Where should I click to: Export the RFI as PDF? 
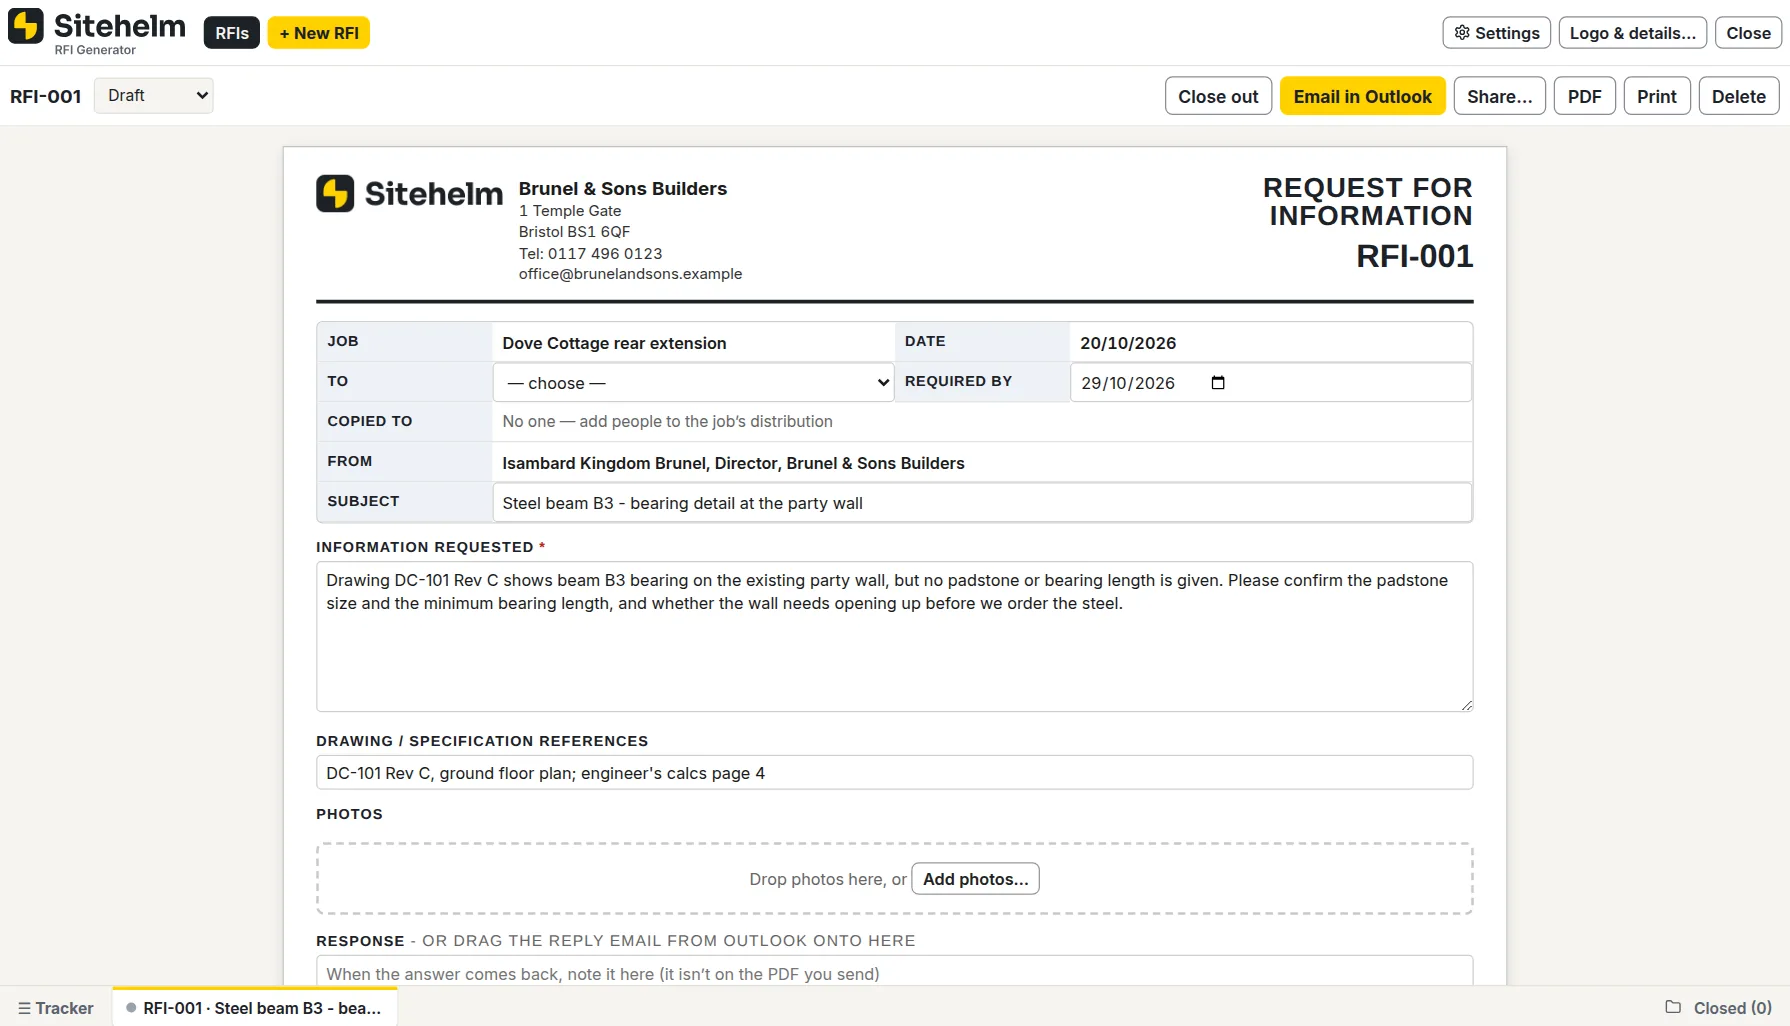tap(1584, 96)
